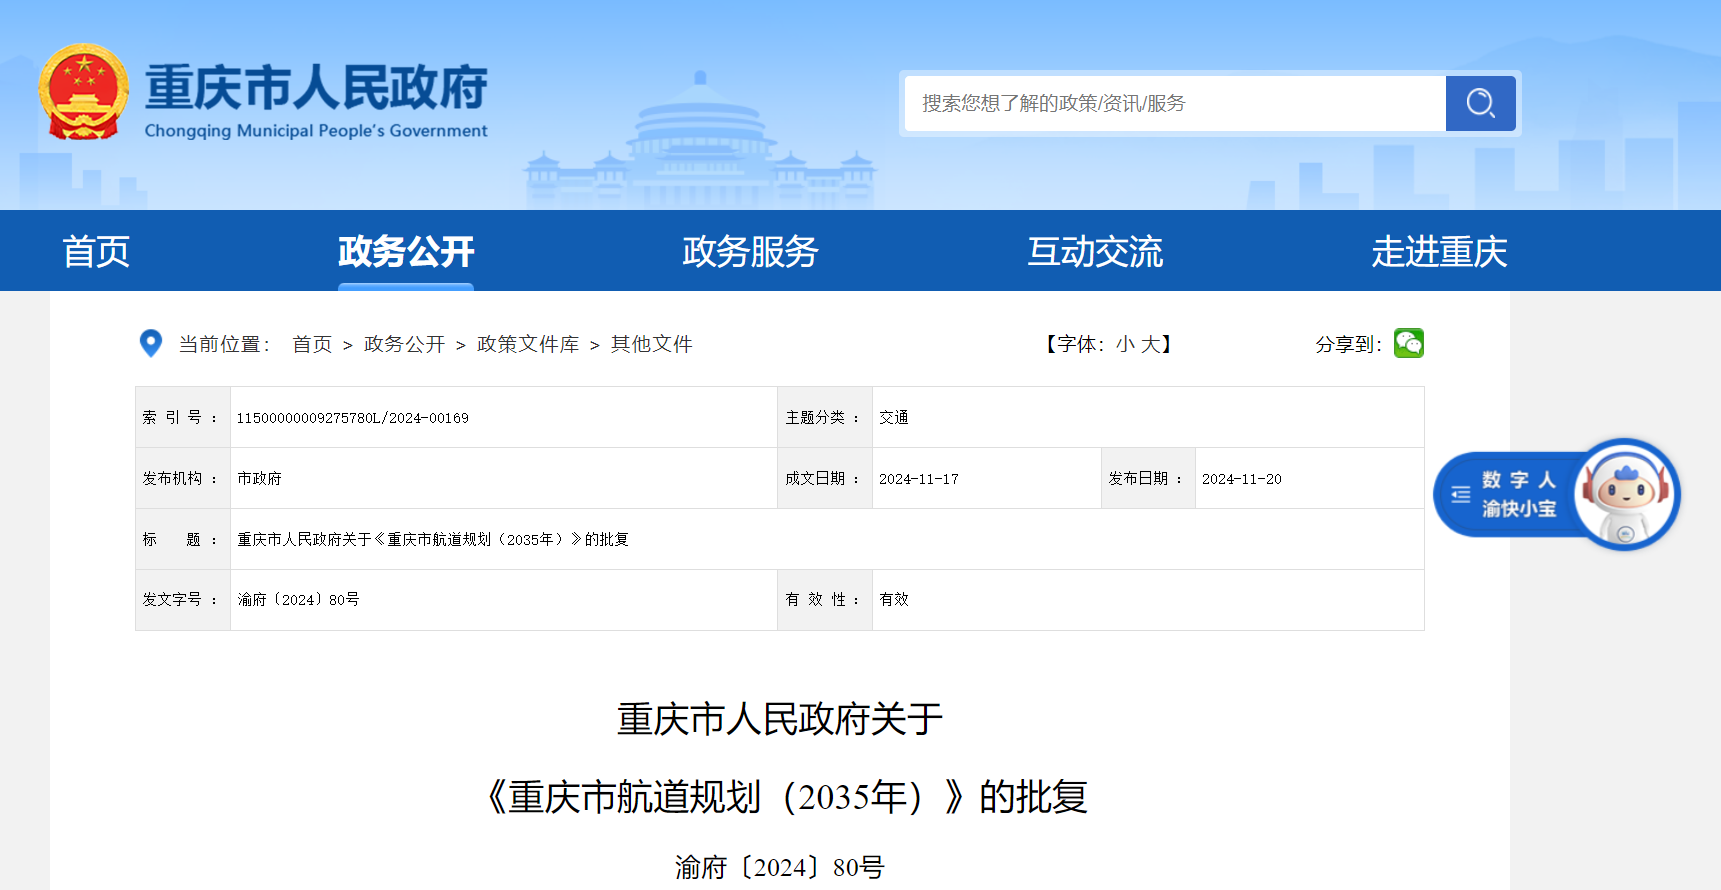This screenshot has height=890, width=1721.
Task: Open the 政策文件库 breadcrumb link
Action: pyautogui.click(x=528, y=344)
